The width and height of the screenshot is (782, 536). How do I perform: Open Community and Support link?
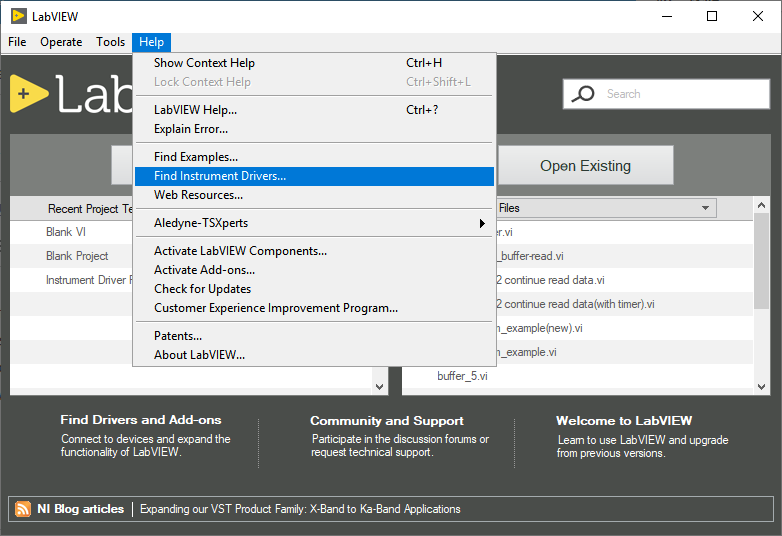386,421
